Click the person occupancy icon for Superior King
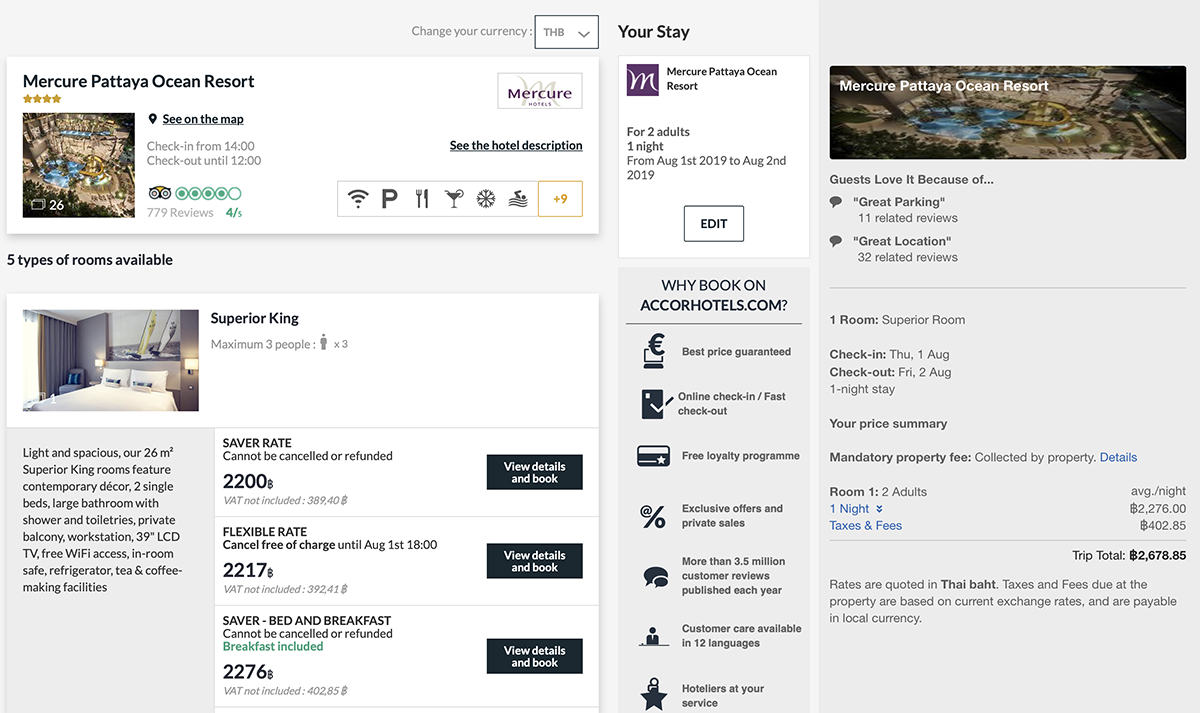The width and height of the screenshot is (1200, 713). click(x=323, y=343)
